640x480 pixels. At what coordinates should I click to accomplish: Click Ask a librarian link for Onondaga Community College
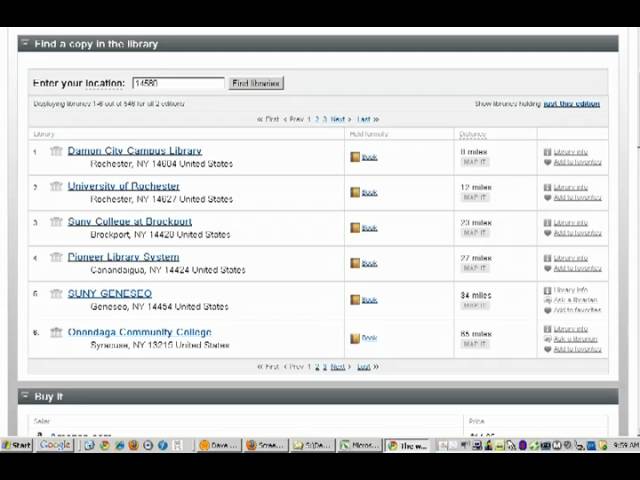click(x=576, y=339)
